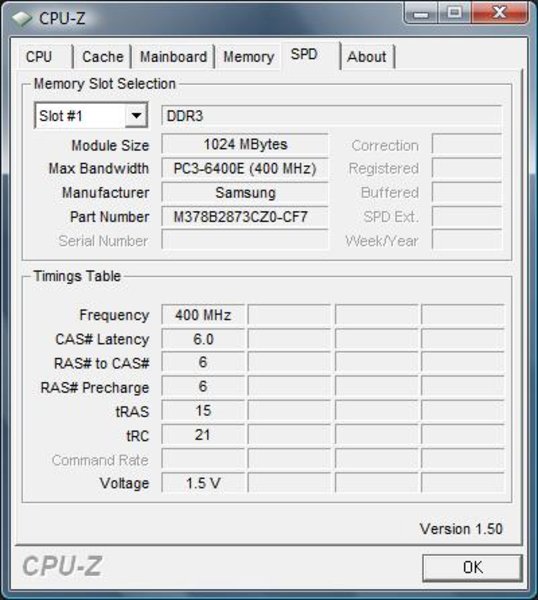Image resolution: width=538 pixels, height=600 pixels.
Task: Click the DDR3 memory type field
Action: tap(331, 116)
